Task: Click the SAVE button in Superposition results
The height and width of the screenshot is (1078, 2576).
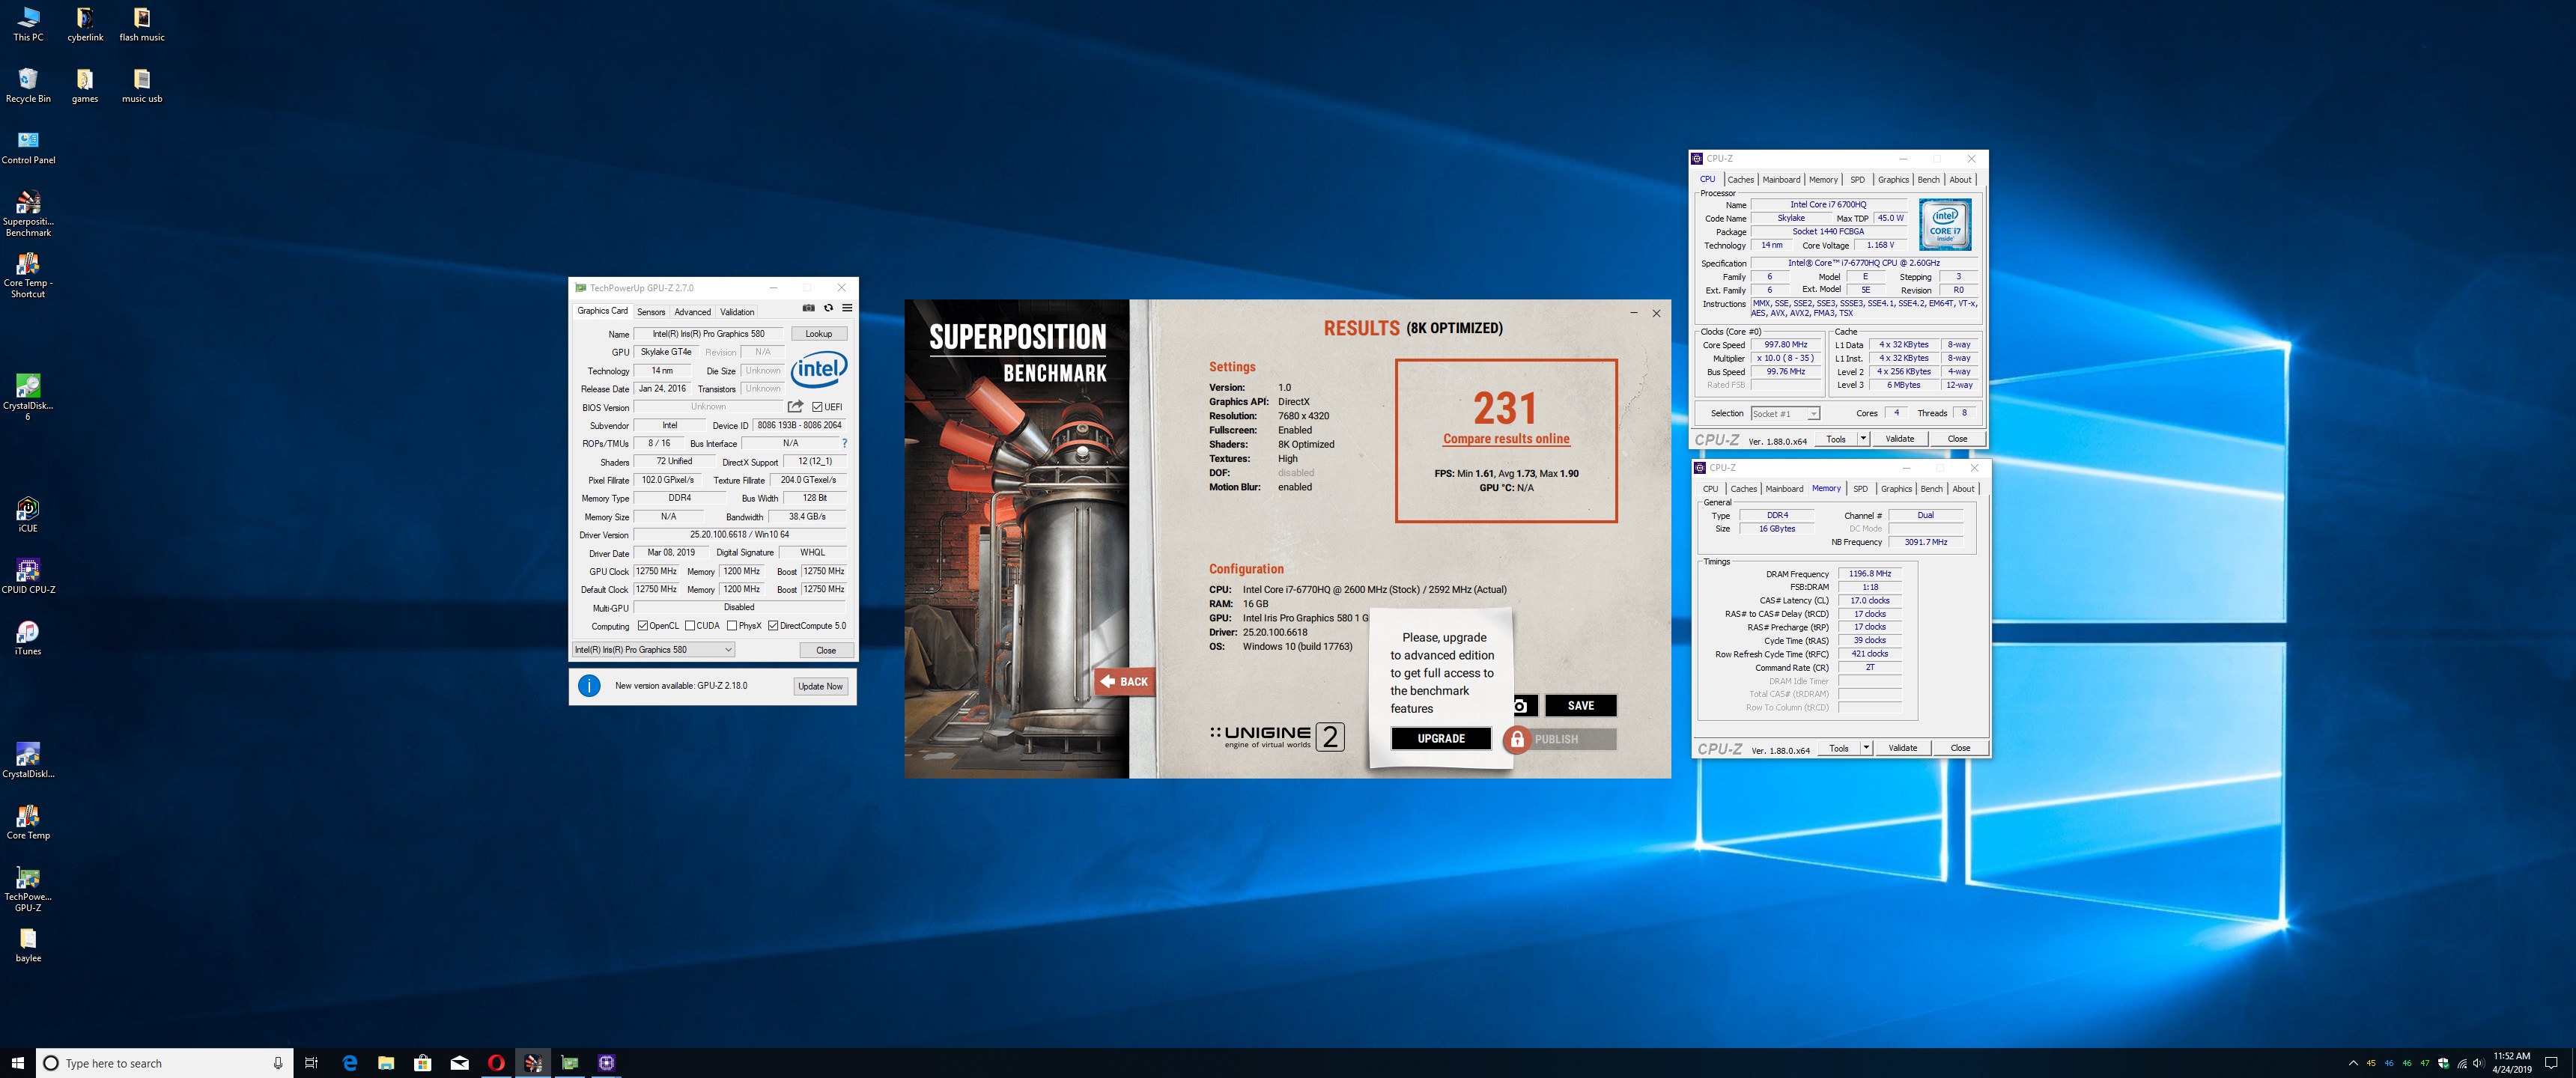Action: (x=1580, y=706)
